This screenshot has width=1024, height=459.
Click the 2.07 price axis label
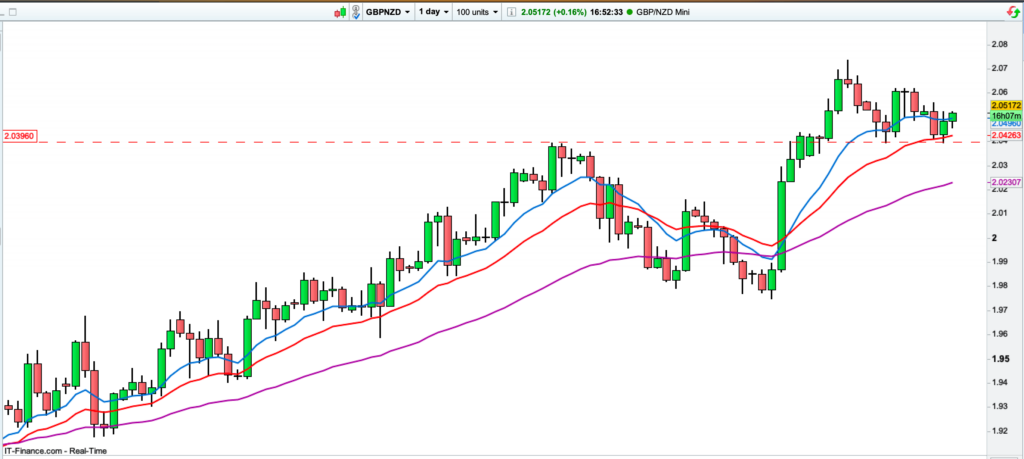tap(1000, 68)
